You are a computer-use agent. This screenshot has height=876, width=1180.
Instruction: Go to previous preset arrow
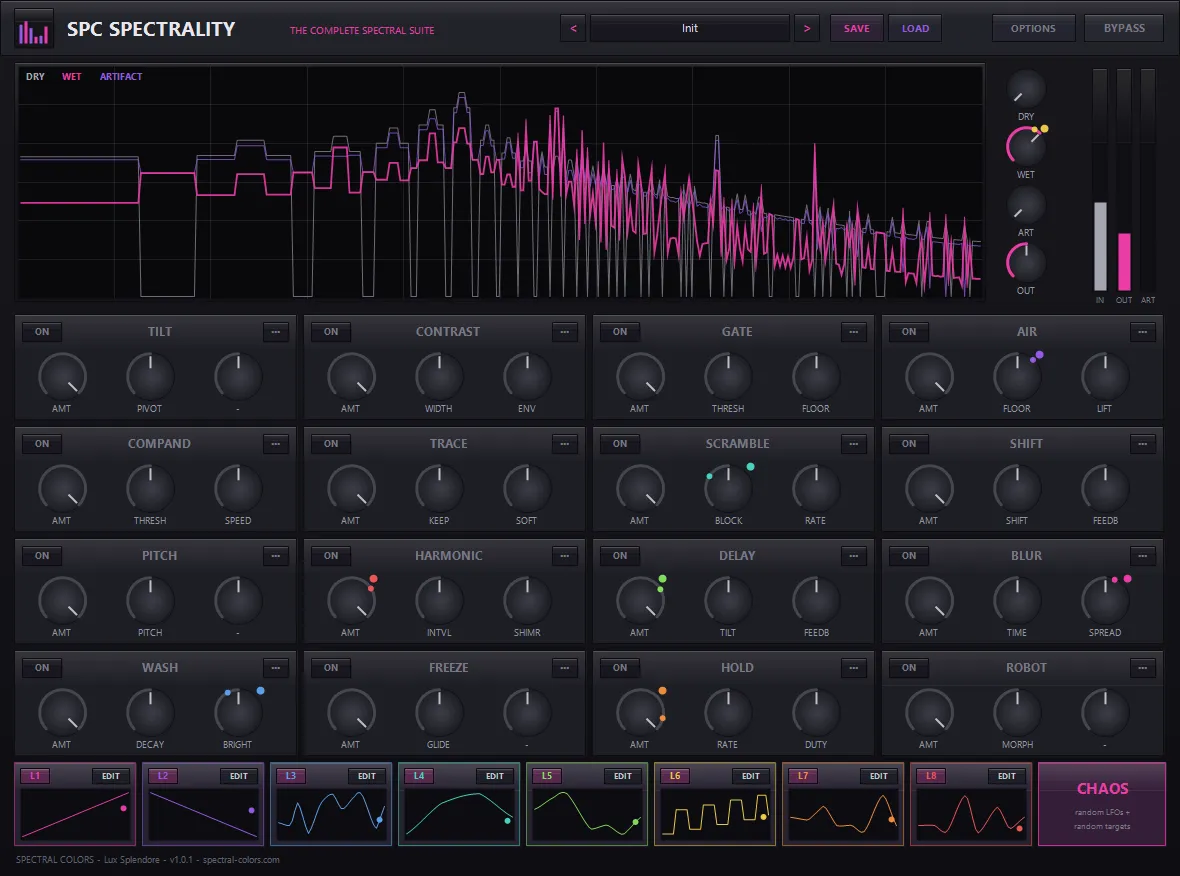[x=573, y=29]
